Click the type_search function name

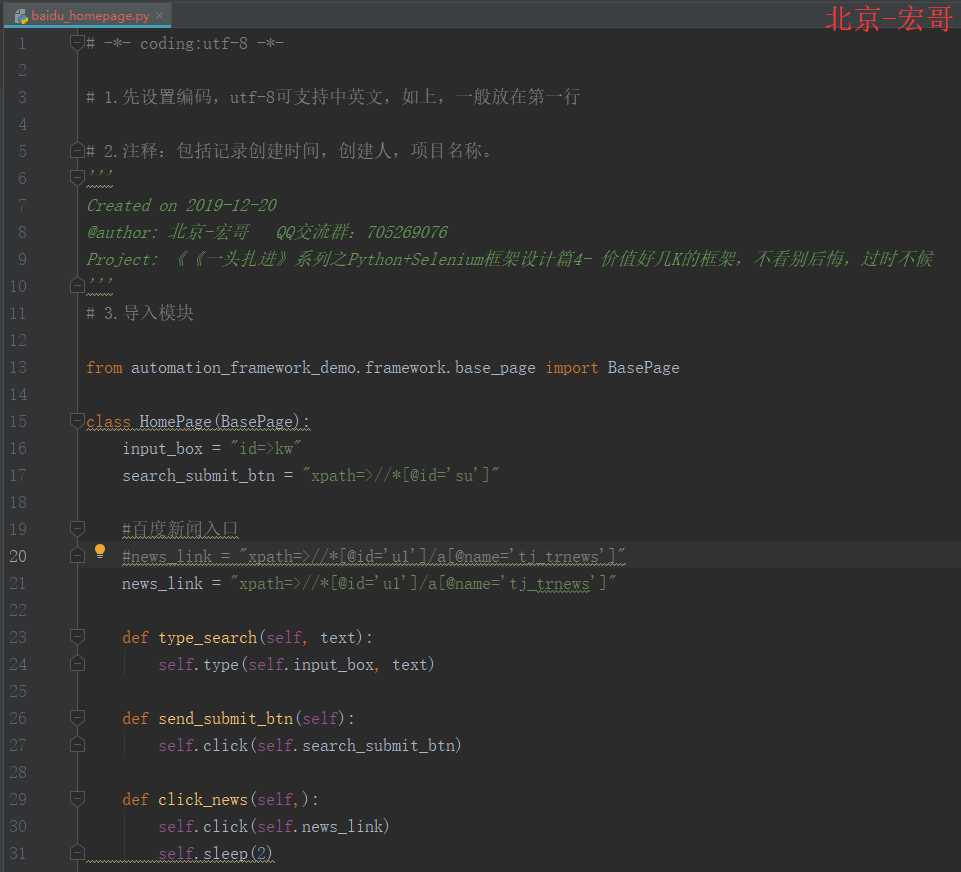pos(207,637)
